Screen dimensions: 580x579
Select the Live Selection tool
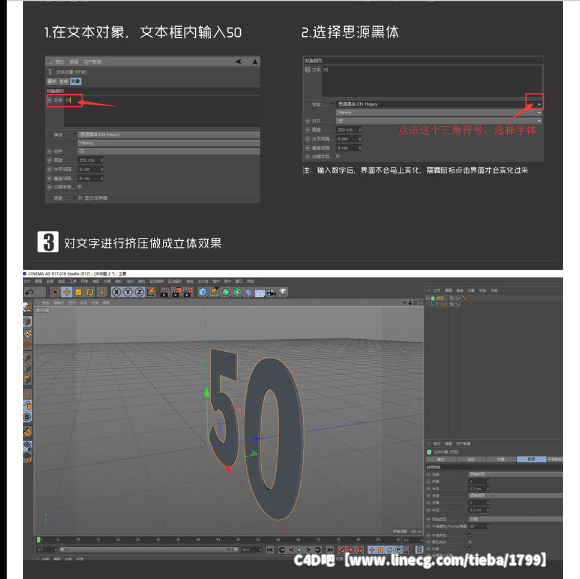click(x=55, y=292)
